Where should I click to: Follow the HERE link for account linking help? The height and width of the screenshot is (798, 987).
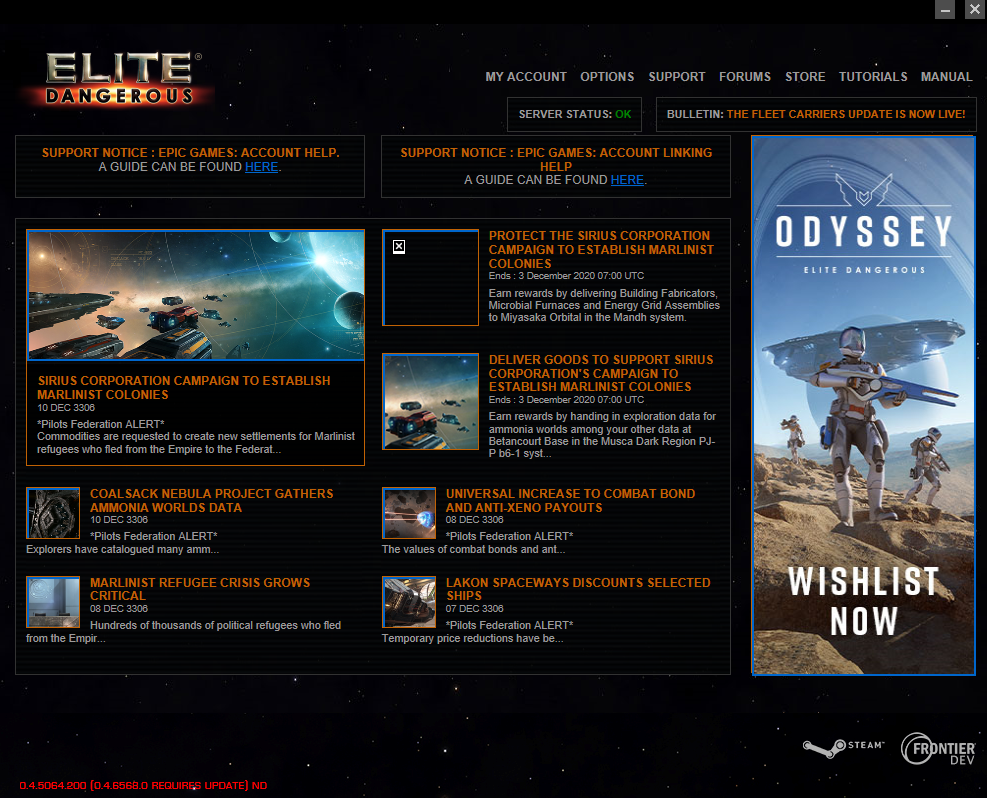(x=627, y=180)
